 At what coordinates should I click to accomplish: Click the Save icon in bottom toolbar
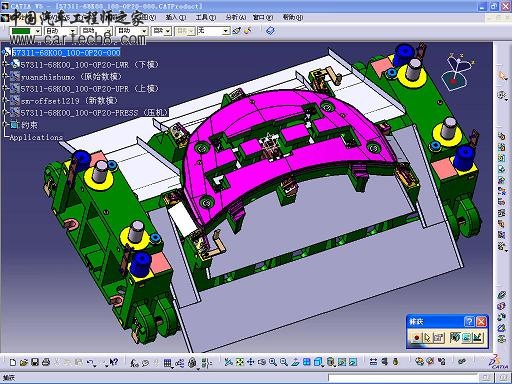click(x=35, y=362)
